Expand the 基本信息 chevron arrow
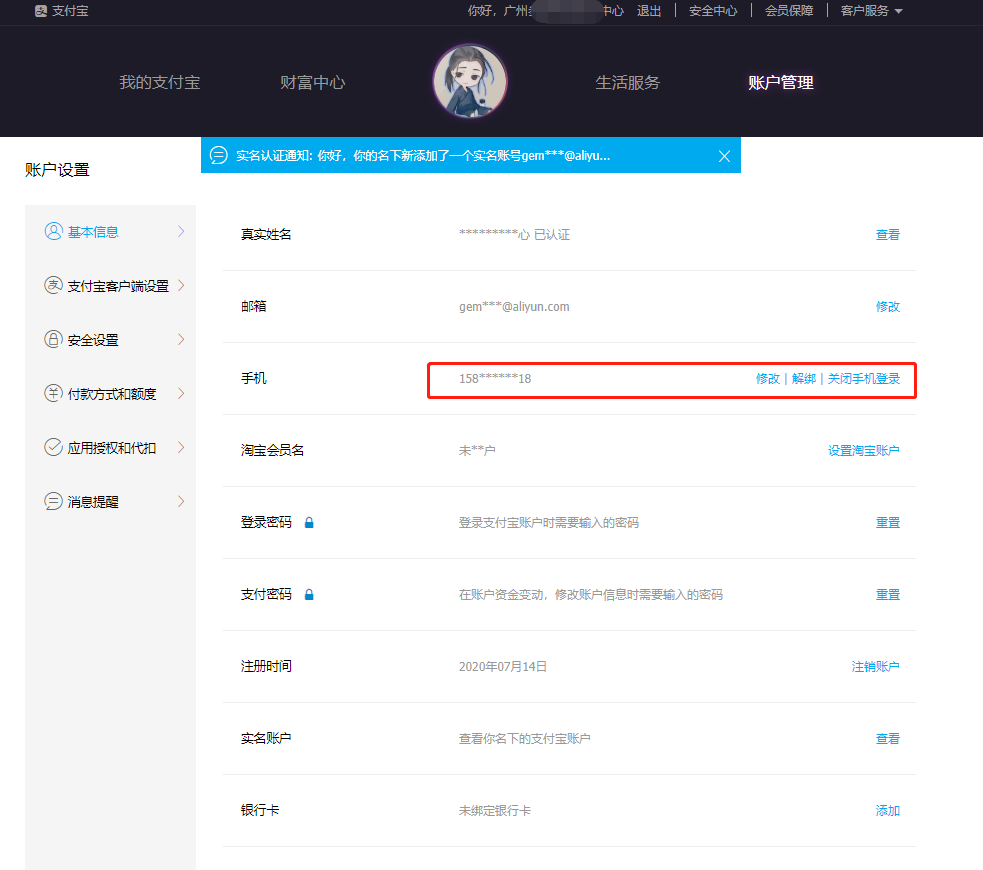 tap(181, 231)
